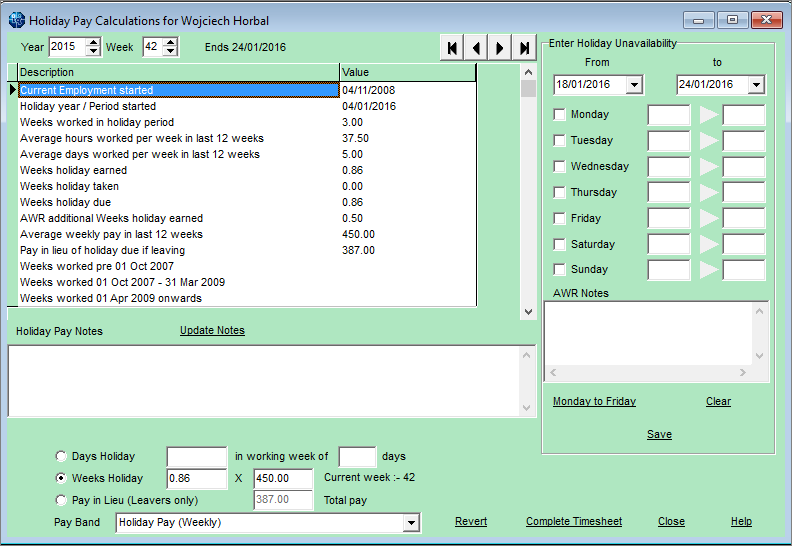792x546 pixels.
Task: Open the to date dropdown
Action: tap(756, 84)
